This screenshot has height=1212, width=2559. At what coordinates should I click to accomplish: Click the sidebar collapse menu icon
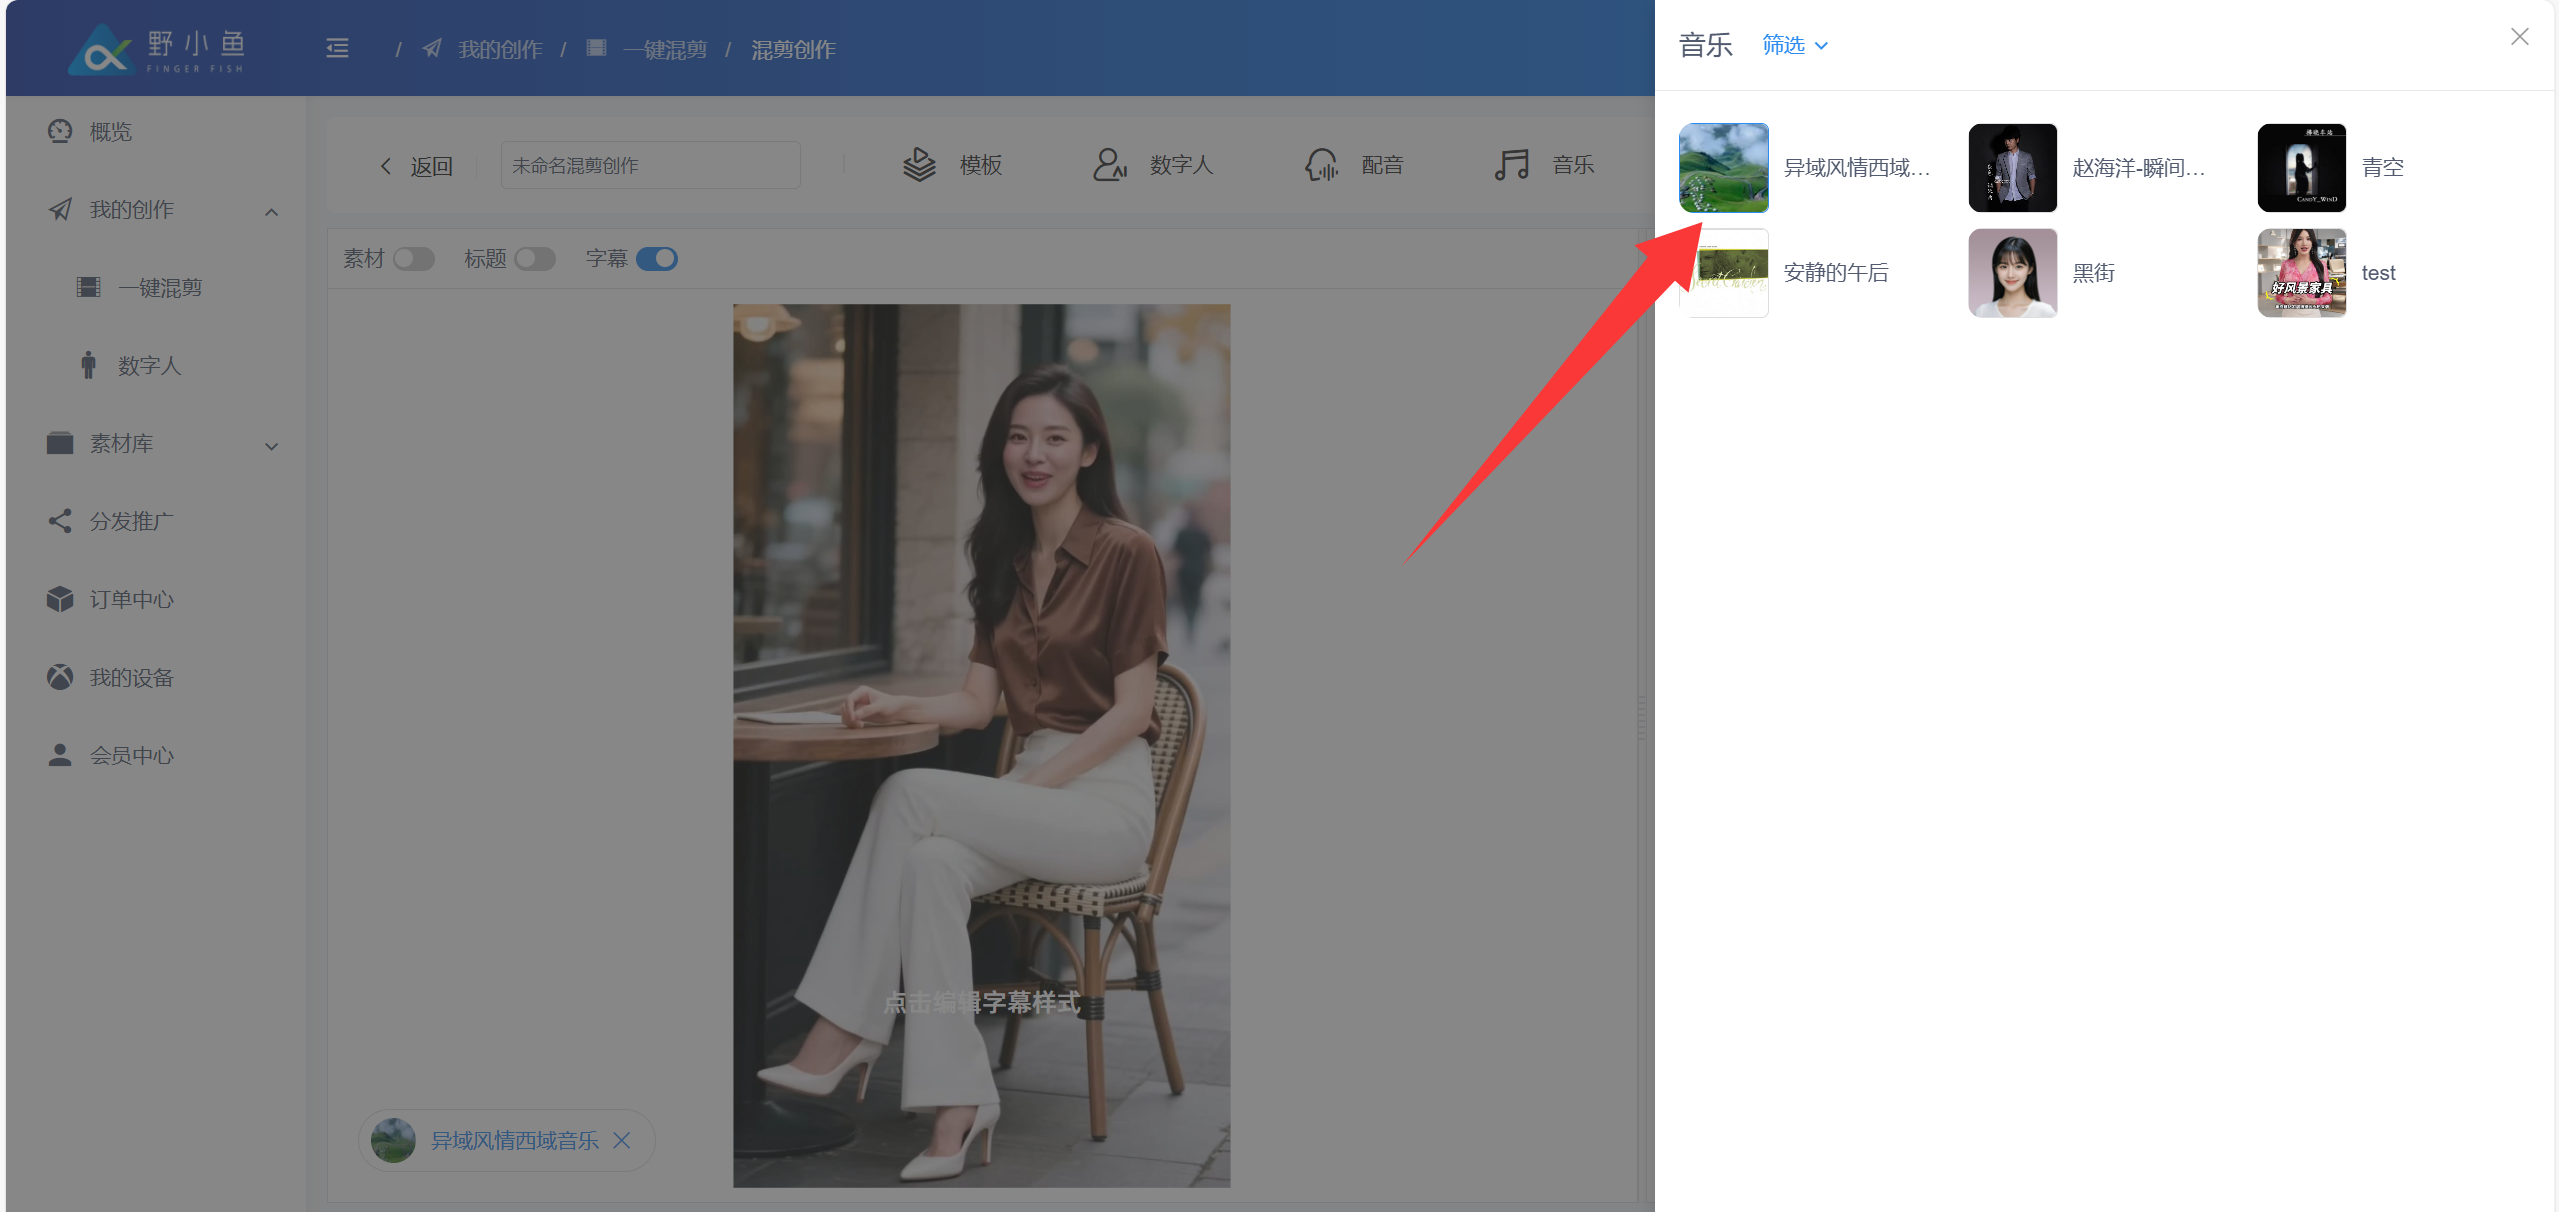tap(337, 48)
